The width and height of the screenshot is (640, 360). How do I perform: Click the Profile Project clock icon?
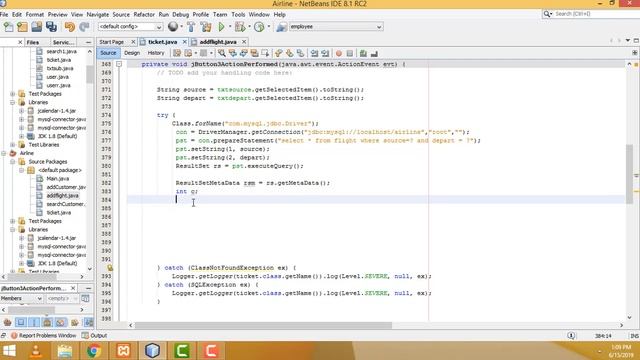[x=259, y=27]
